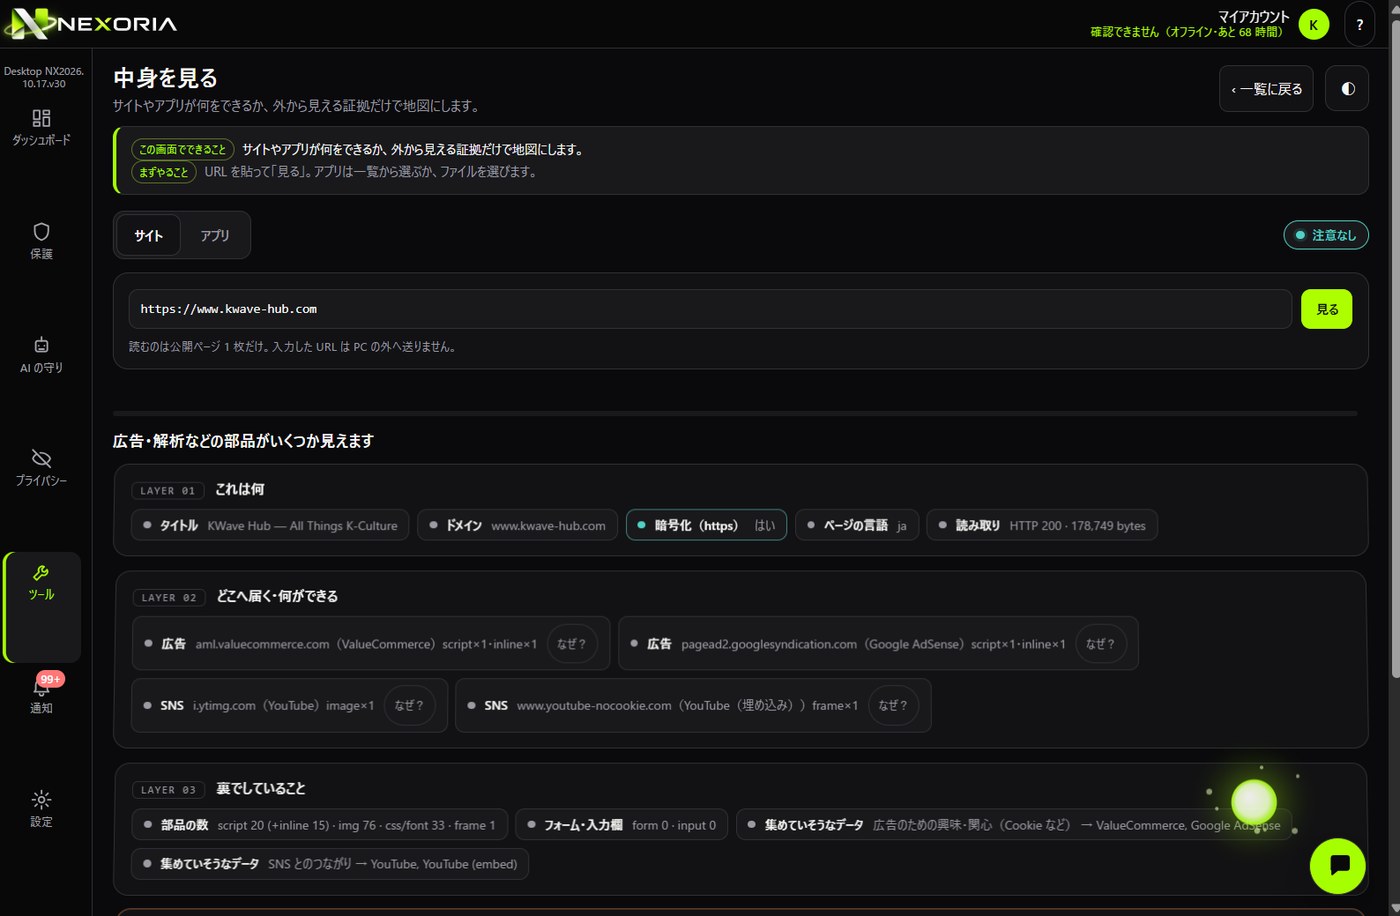Image resolution: width=1400 pixels, height=916 pixels.
Task: Click the K account avatar
Action: pyautogui.click(x=1314, y=24)
